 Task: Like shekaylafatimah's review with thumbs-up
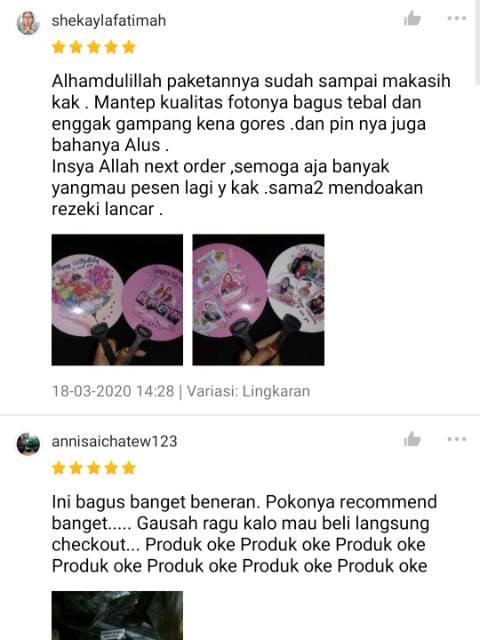[412, 18]
